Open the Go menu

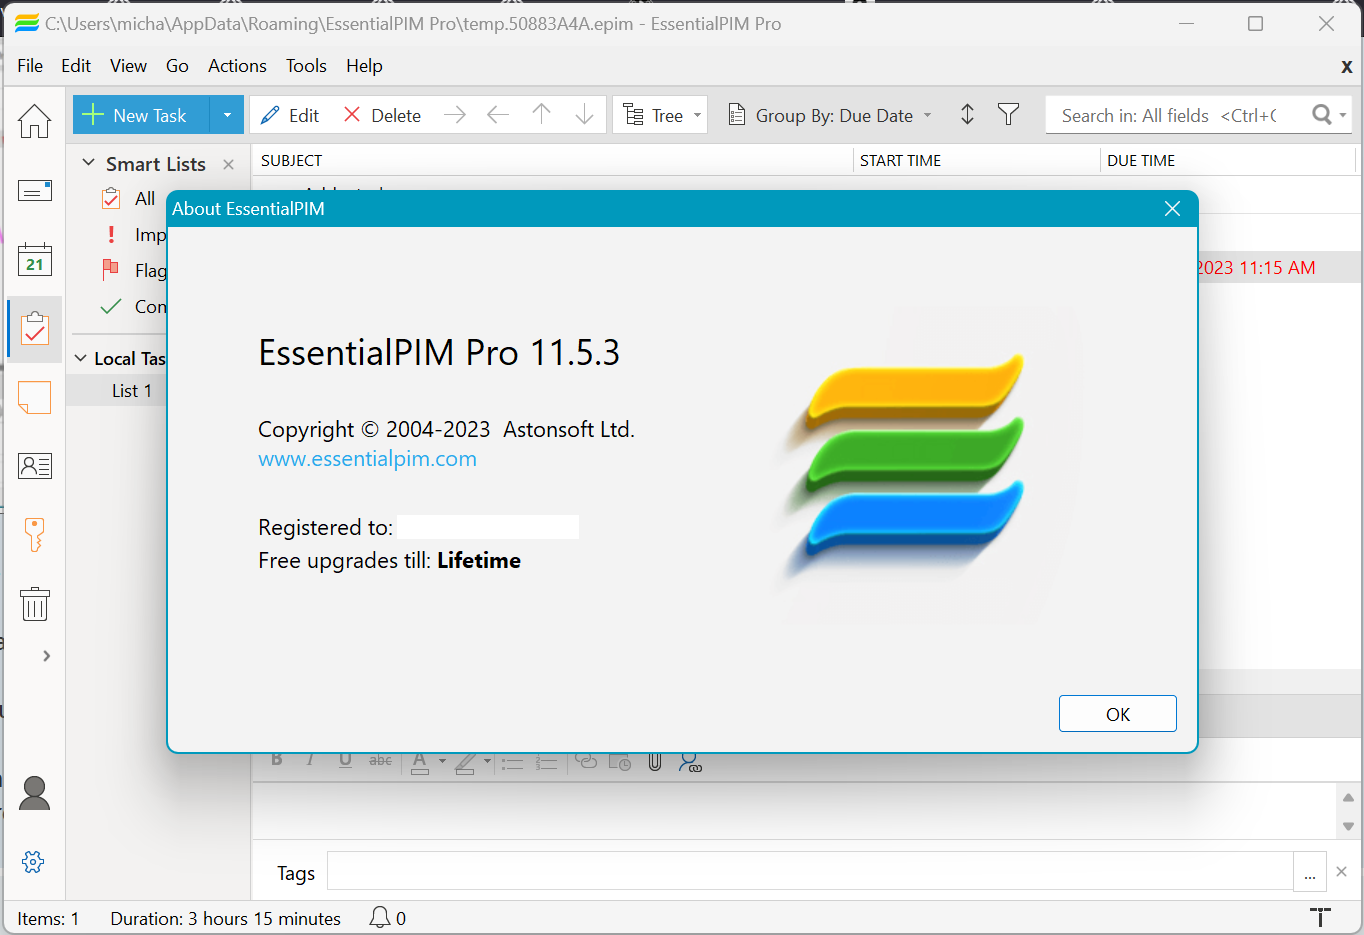(x=177, y=66)
